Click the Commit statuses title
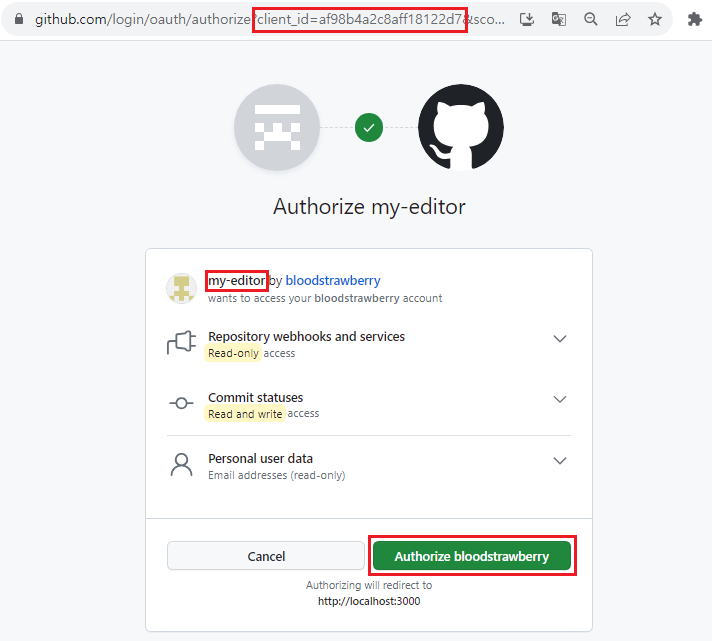 click(256, 397)
